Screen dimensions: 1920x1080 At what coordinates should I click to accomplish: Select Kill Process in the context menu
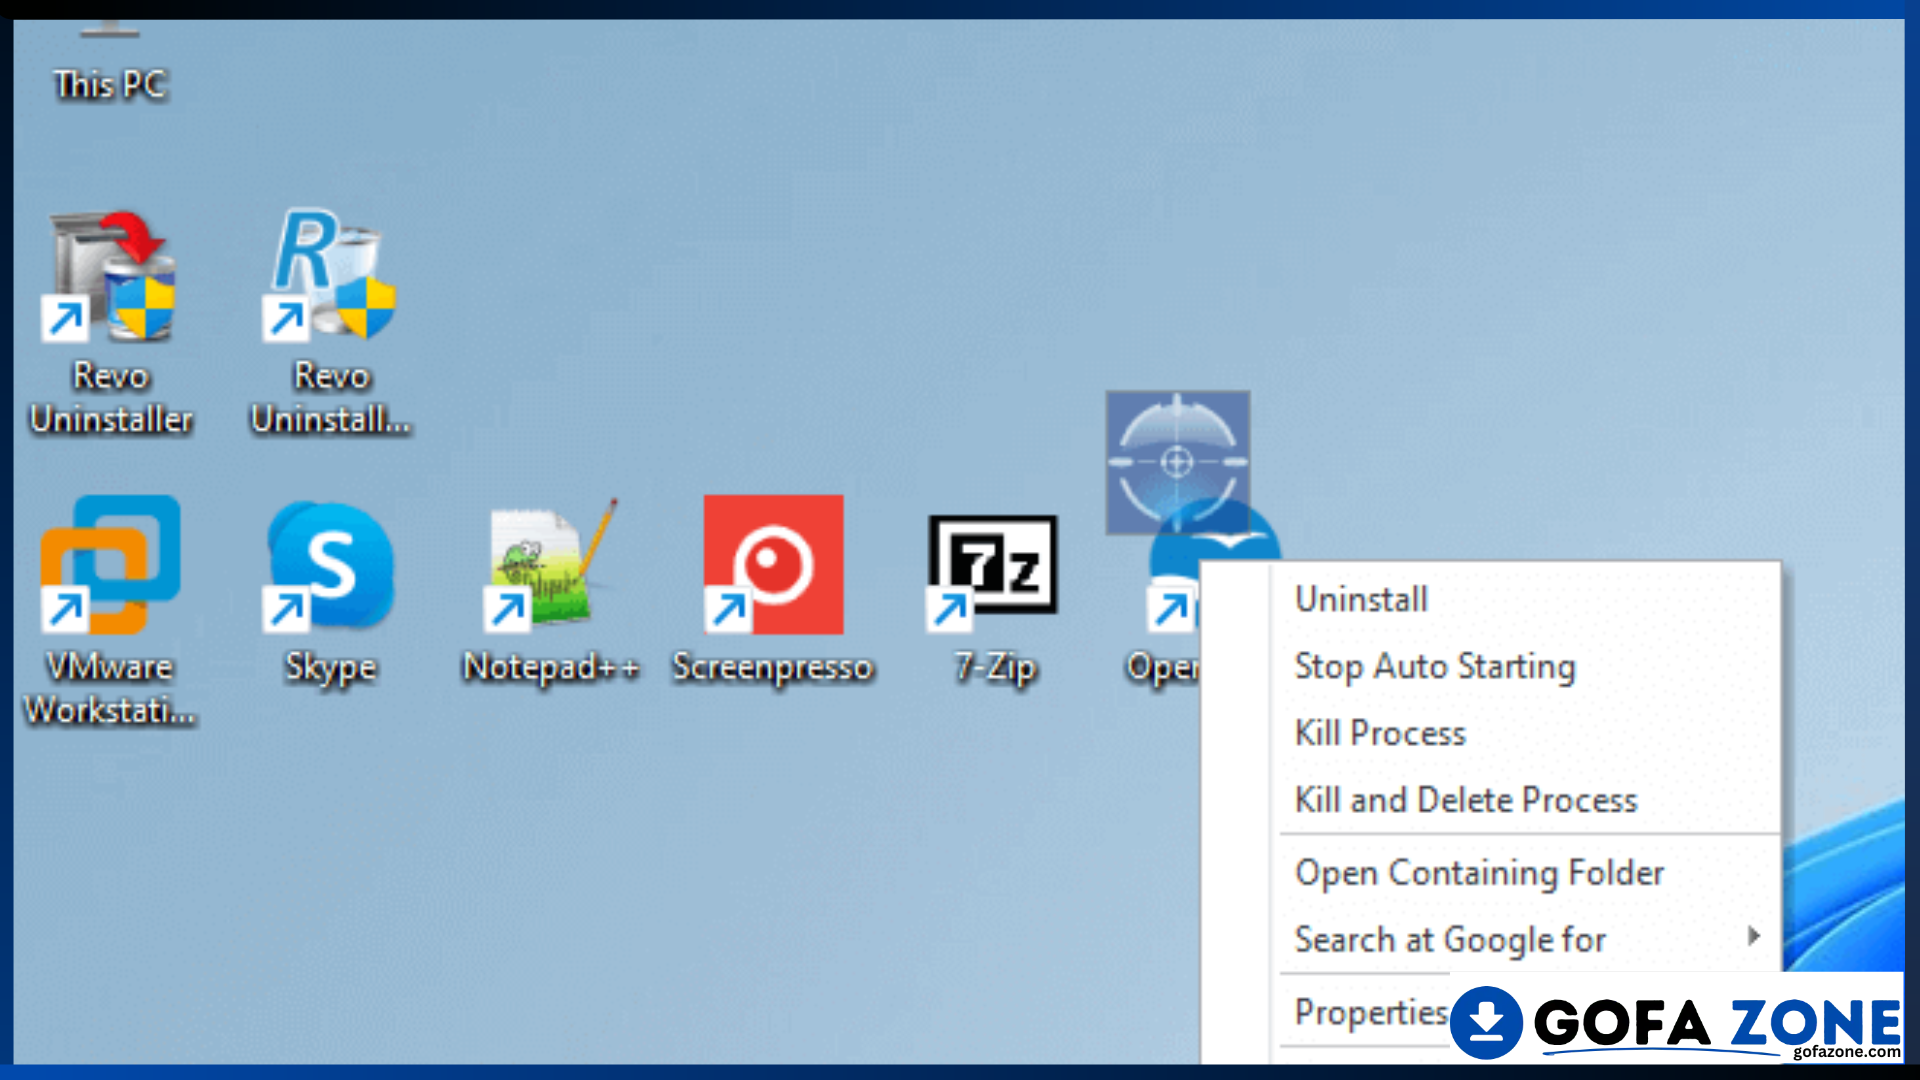[x=1490, y=733]
